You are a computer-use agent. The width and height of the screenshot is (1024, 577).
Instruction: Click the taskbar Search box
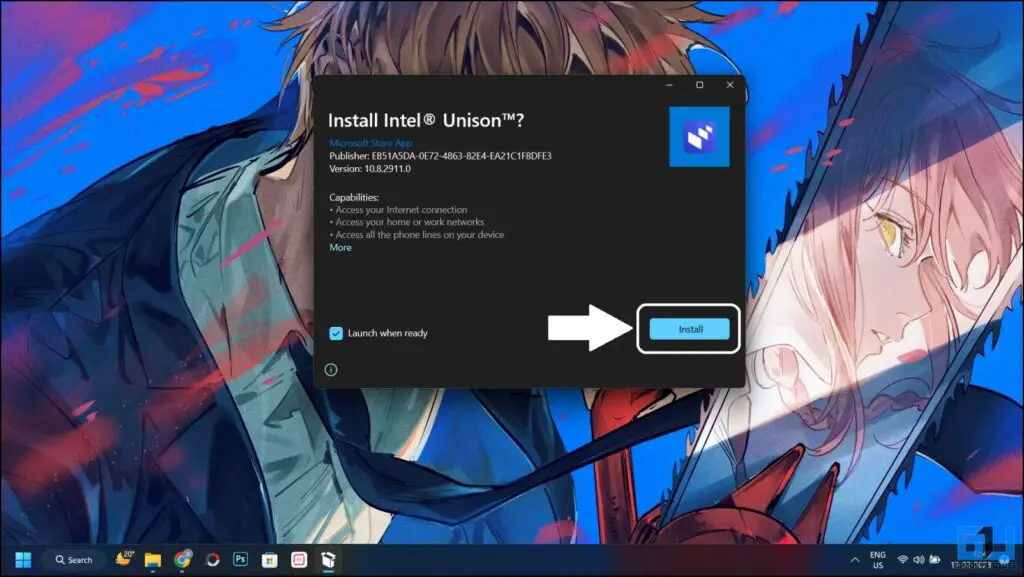pos(73,560)
